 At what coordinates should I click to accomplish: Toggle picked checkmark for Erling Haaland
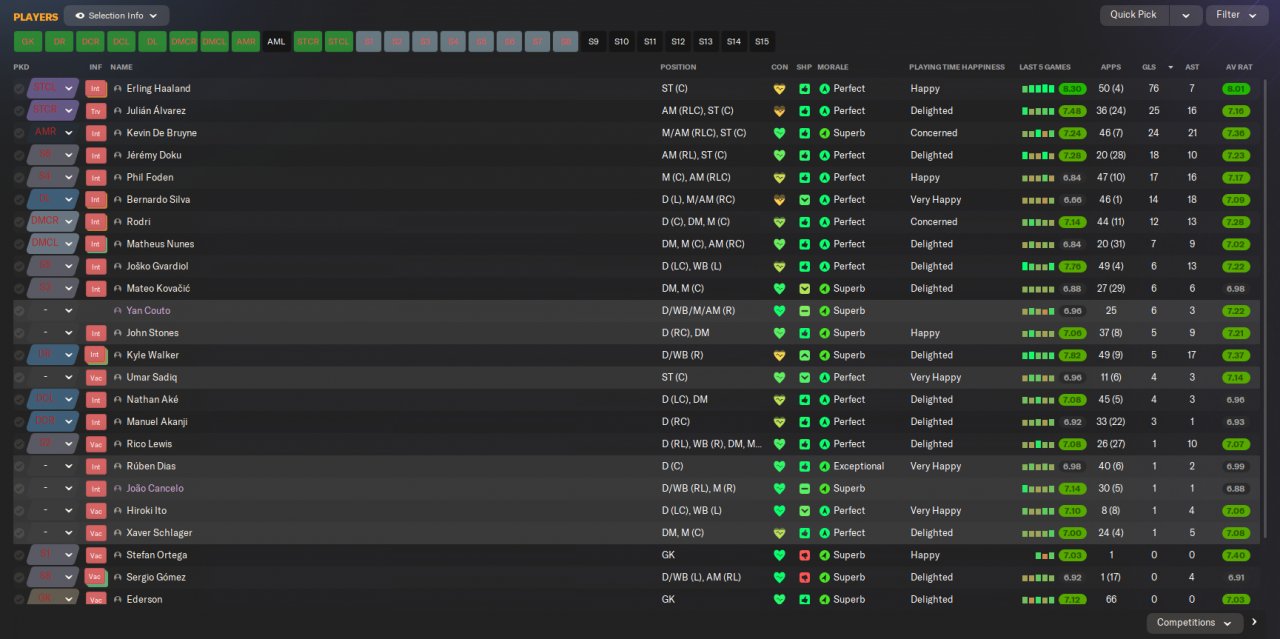[x=19, y=89]
